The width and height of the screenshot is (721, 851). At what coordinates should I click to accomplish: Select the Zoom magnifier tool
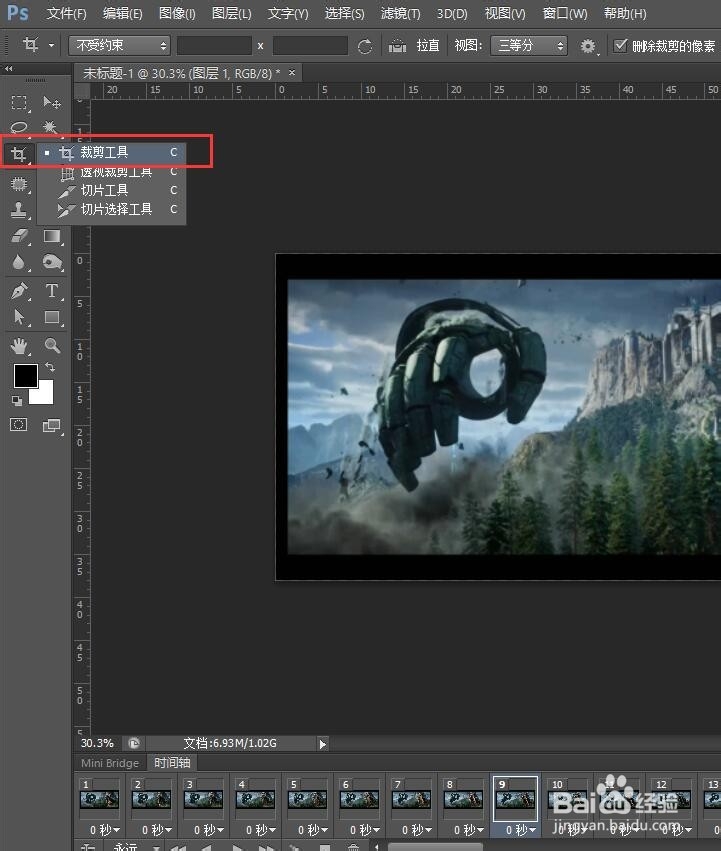[52, 345]
